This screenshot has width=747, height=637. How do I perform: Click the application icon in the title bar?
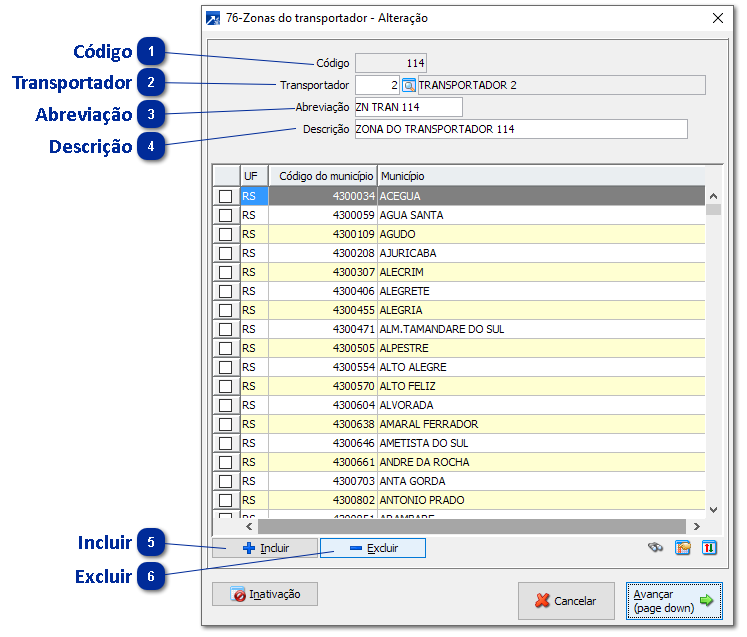click(213, 19)
